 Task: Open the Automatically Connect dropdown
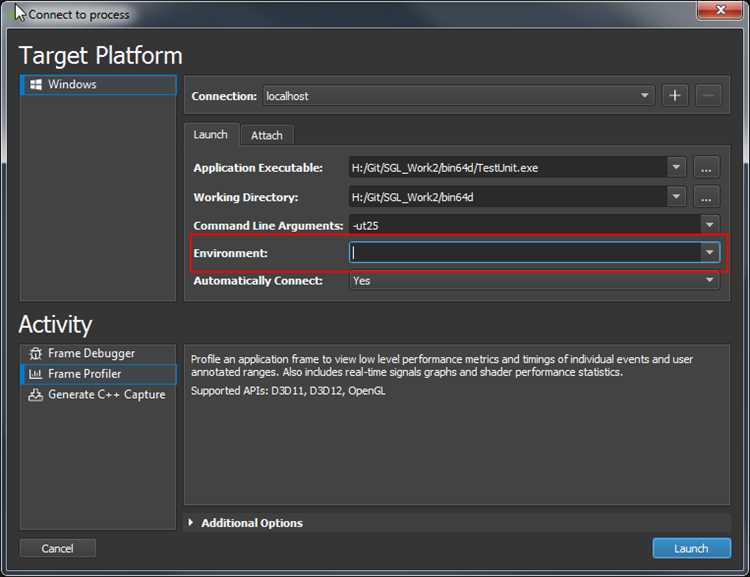pyautogui.click(x=534, y=280)
